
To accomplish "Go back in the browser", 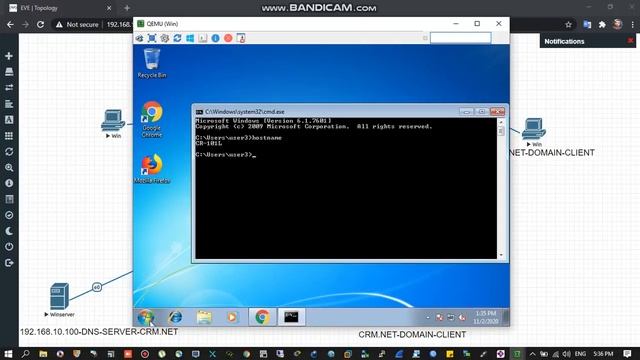I will (x=10, y=24).
